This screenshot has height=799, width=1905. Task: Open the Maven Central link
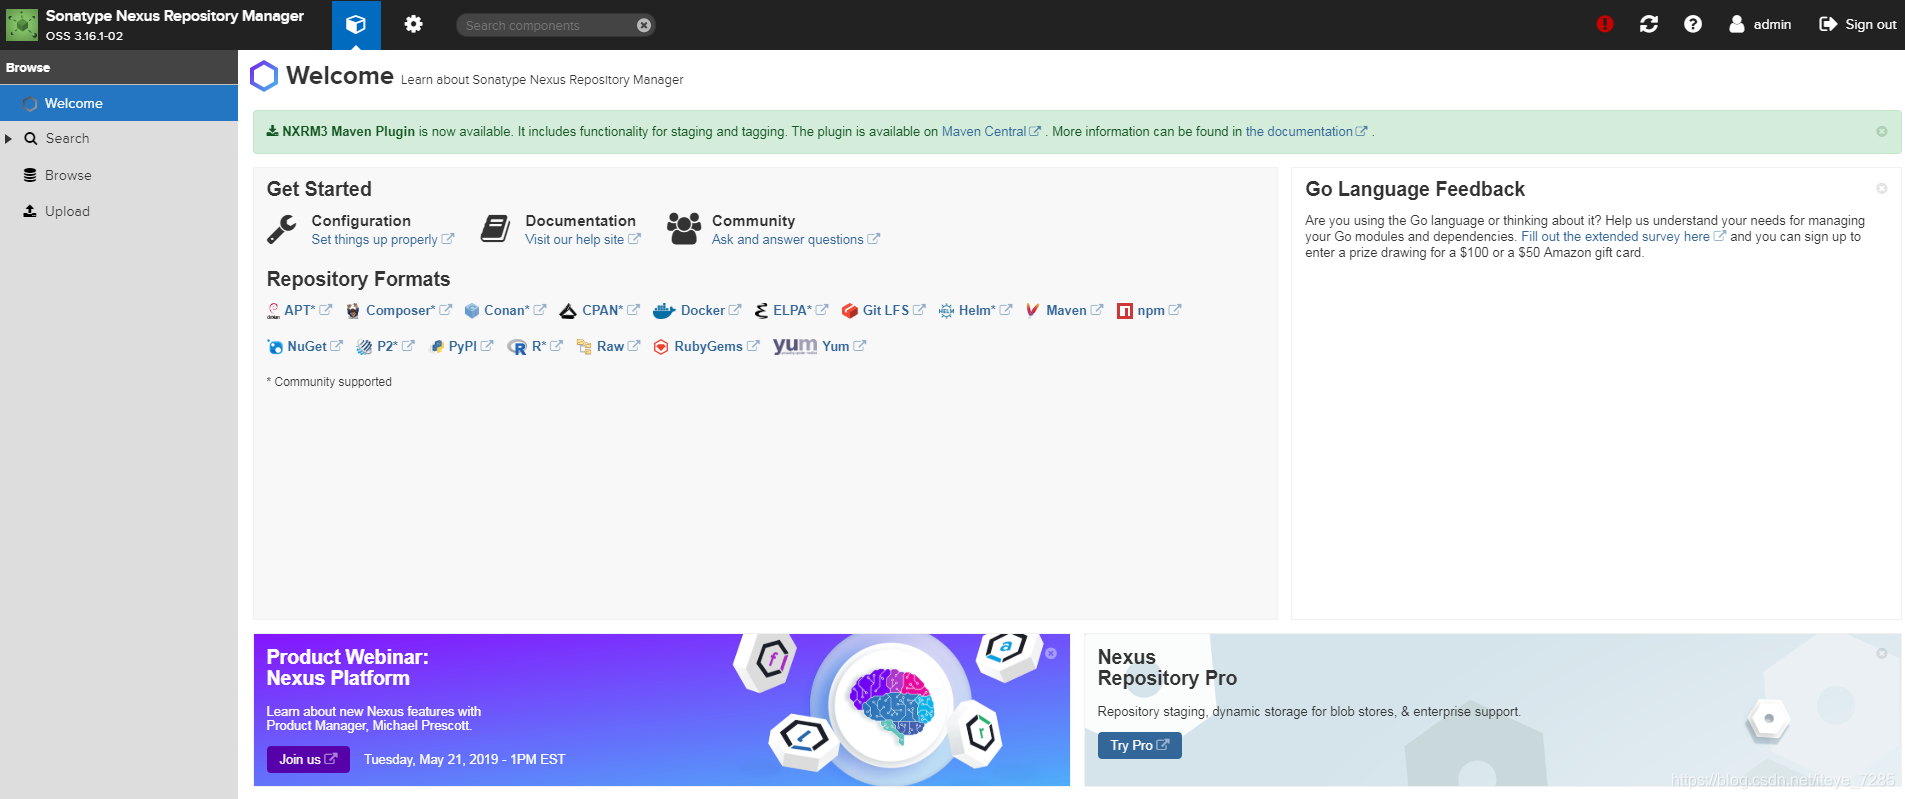coord(991,132)
